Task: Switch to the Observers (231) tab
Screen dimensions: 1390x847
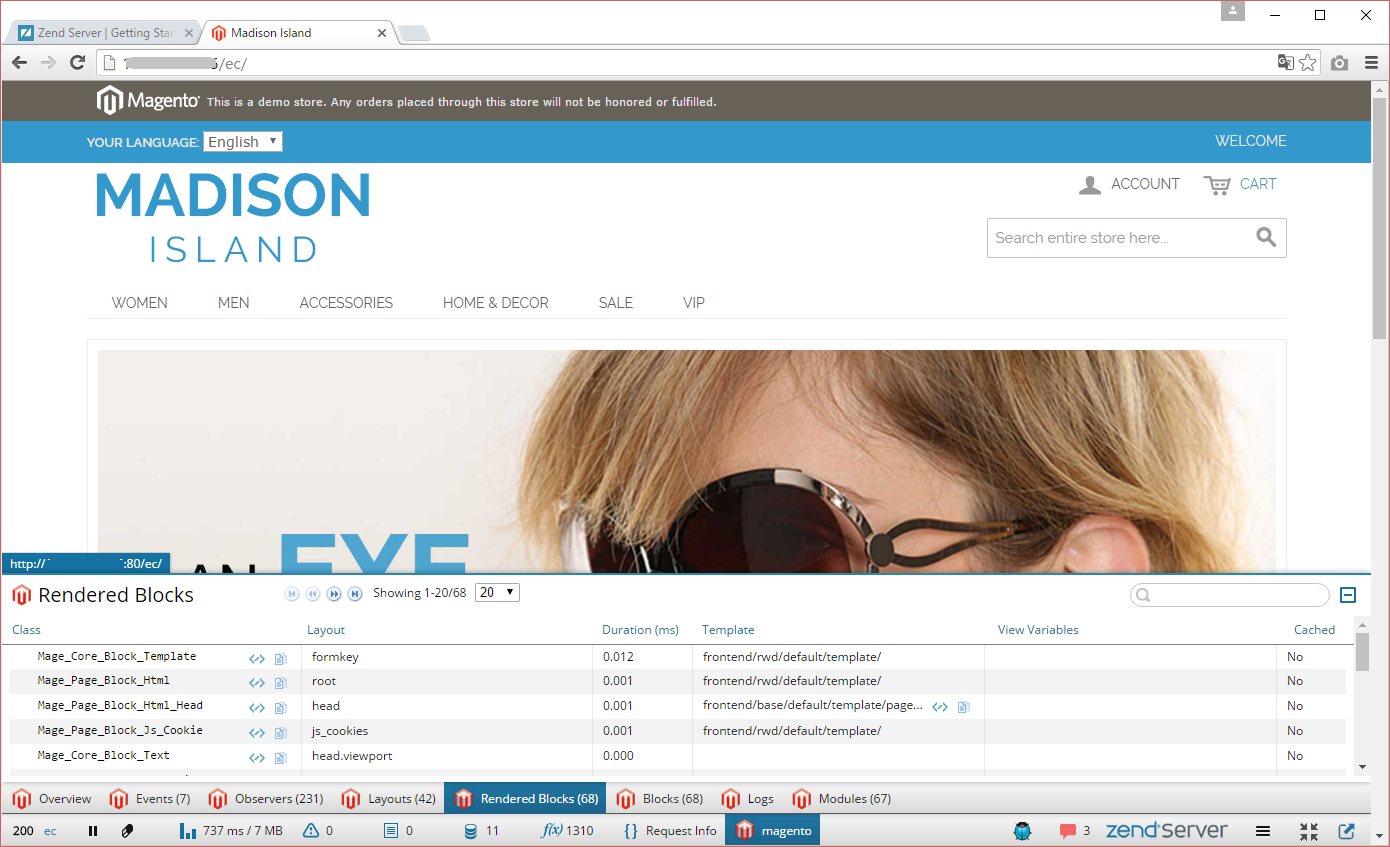Action: tap(267, 799)
